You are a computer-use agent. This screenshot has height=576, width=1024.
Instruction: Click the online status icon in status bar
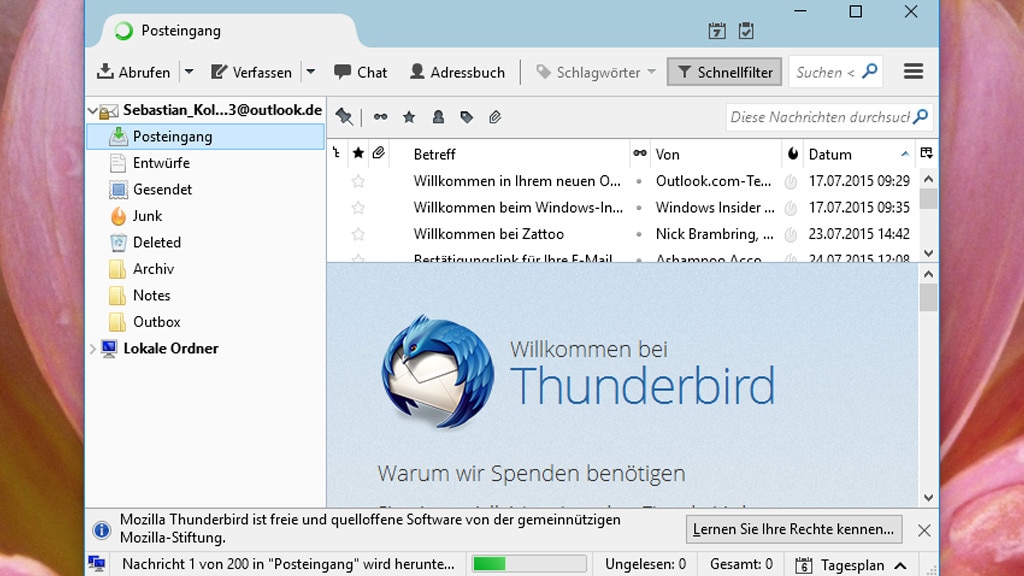point(97,564)
